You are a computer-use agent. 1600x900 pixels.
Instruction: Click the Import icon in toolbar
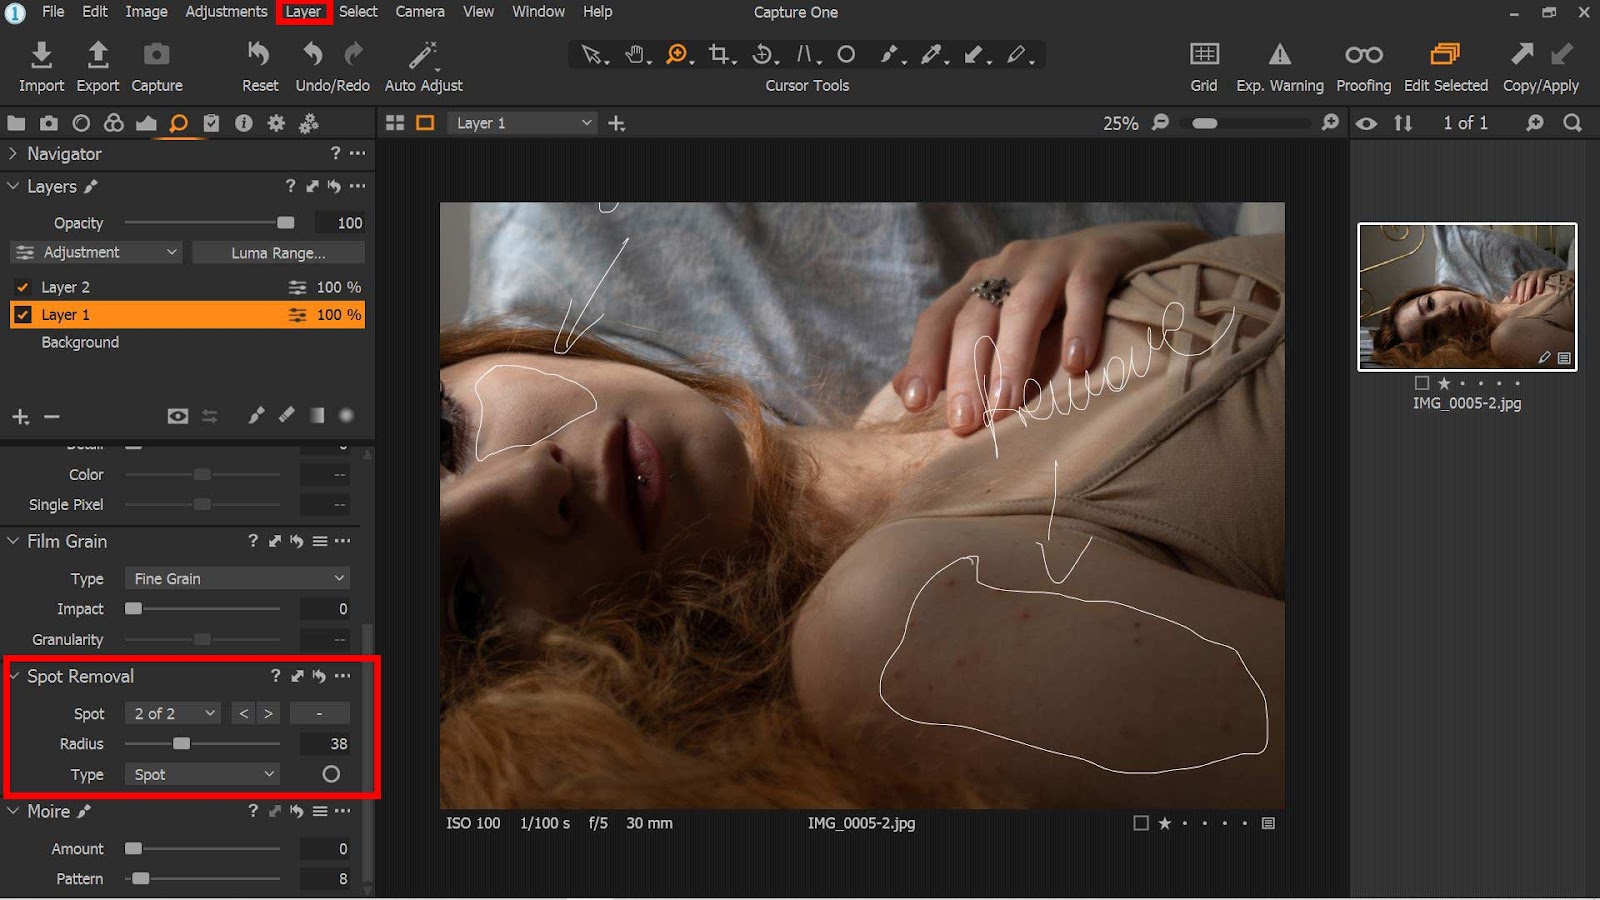coord(41,55)
